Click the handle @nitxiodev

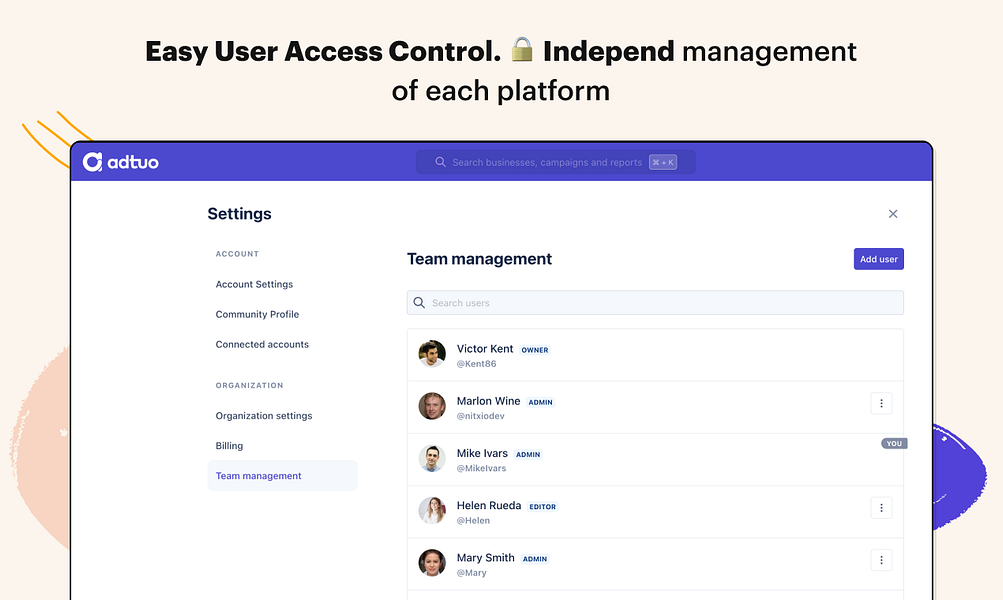click(480, 416)
